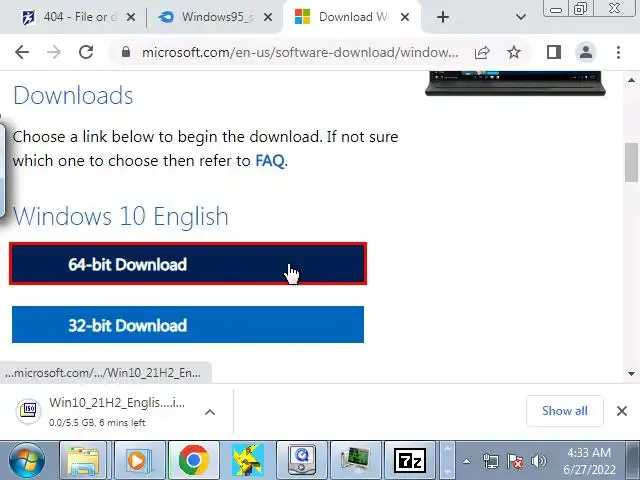
Task: Open the tab search dropdown chevron
Action: (x=520, y=17)
